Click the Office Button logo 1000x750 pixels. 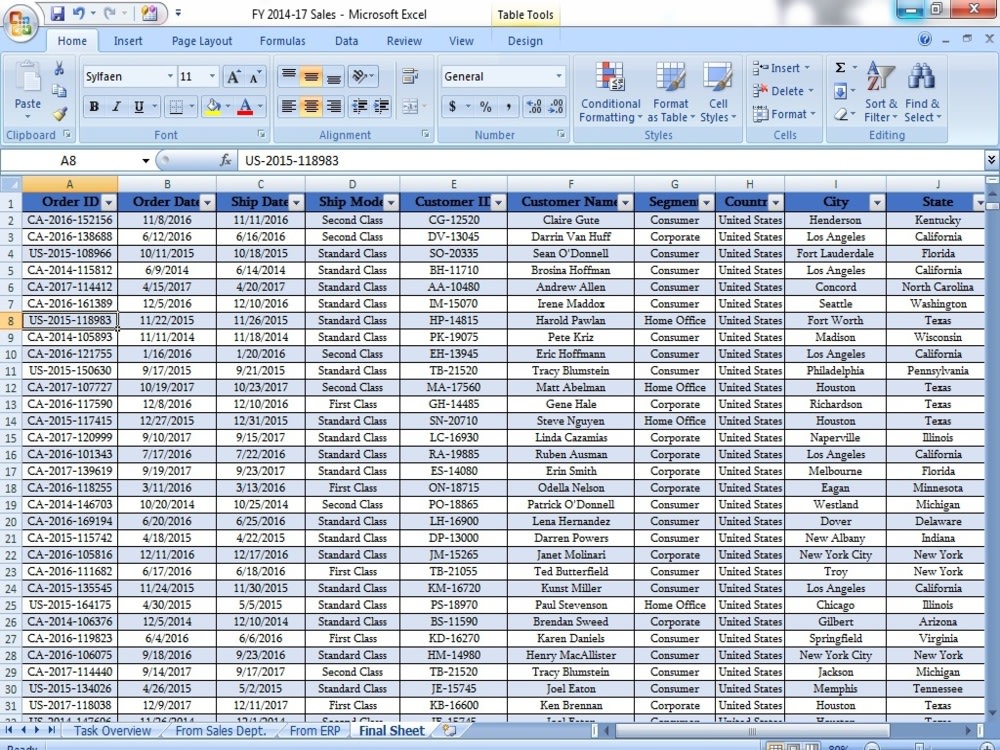[x=20, y=24]
